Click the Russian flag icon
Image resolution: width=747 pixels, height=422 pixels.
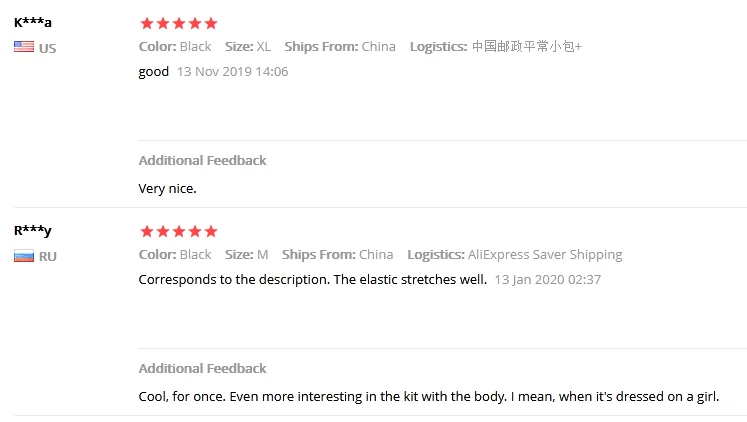(x=24, y=256)
